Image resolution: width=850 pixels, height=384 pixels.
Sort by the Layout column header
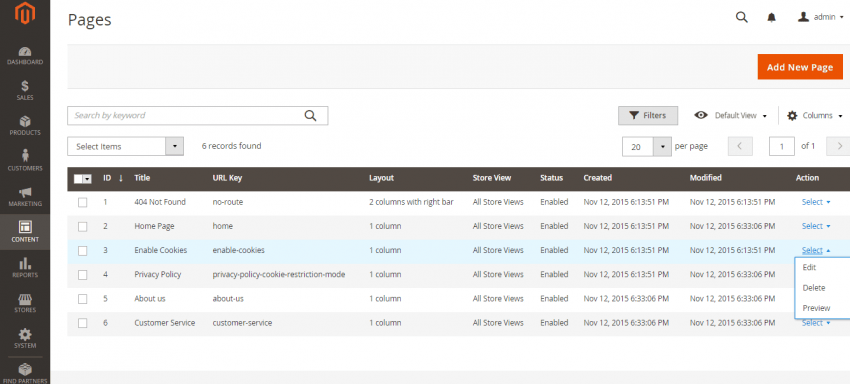(381, 178)
